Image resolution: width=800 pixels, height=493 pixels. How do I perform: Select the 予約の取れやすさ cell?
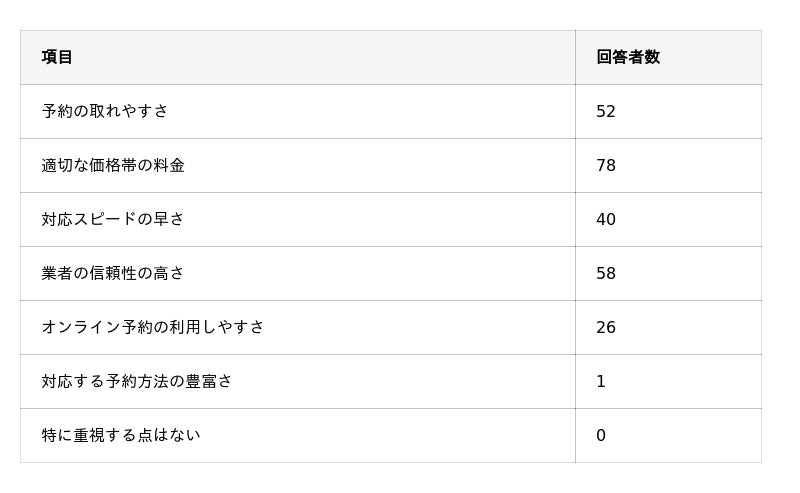click(105, 111)
